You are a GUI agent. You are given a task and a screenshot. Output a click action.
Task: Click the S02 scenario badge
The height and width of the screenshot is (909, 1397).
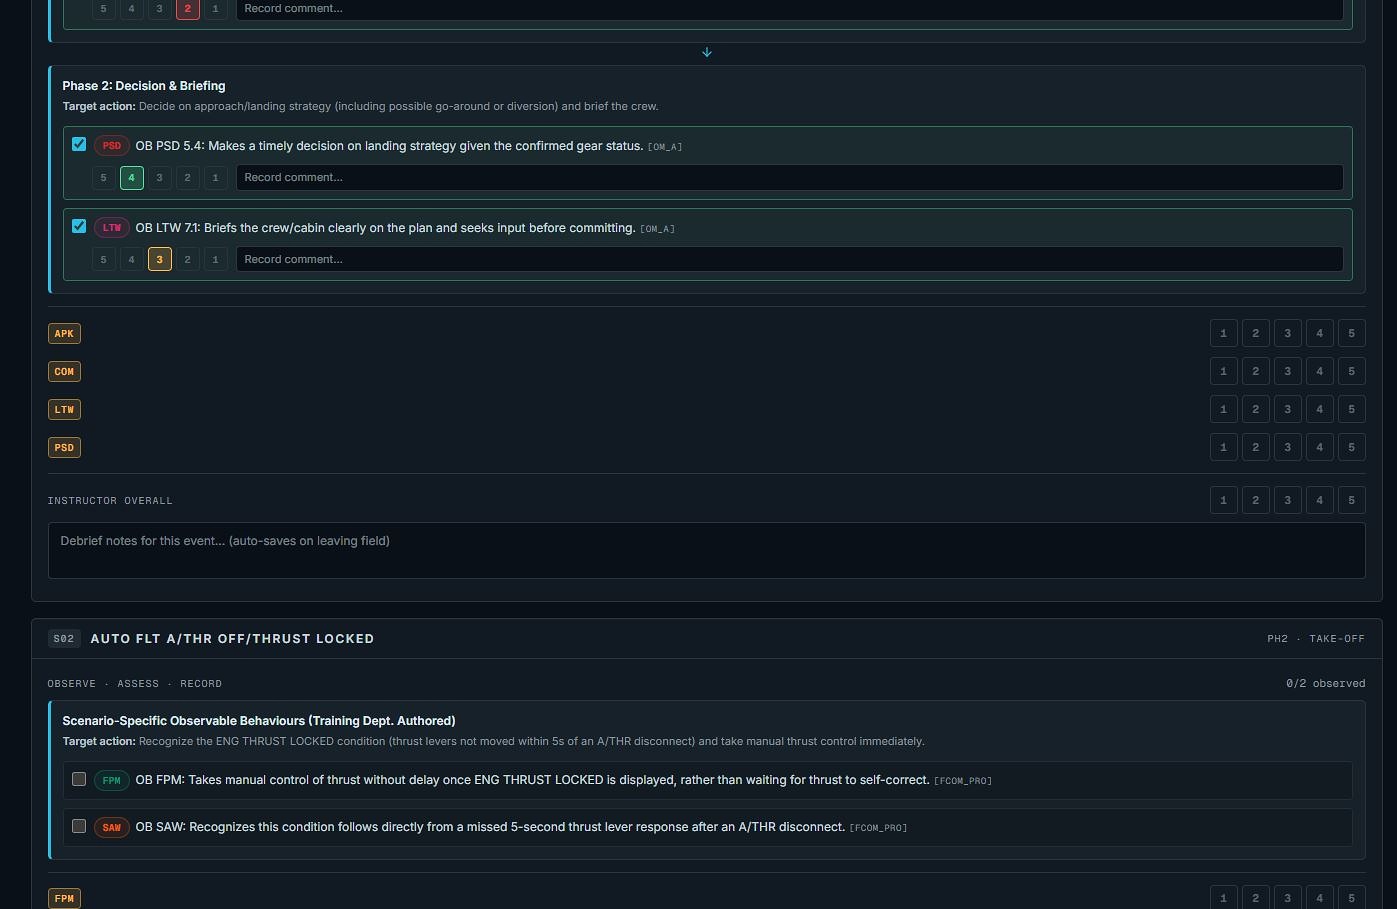(x=64, y=638)
